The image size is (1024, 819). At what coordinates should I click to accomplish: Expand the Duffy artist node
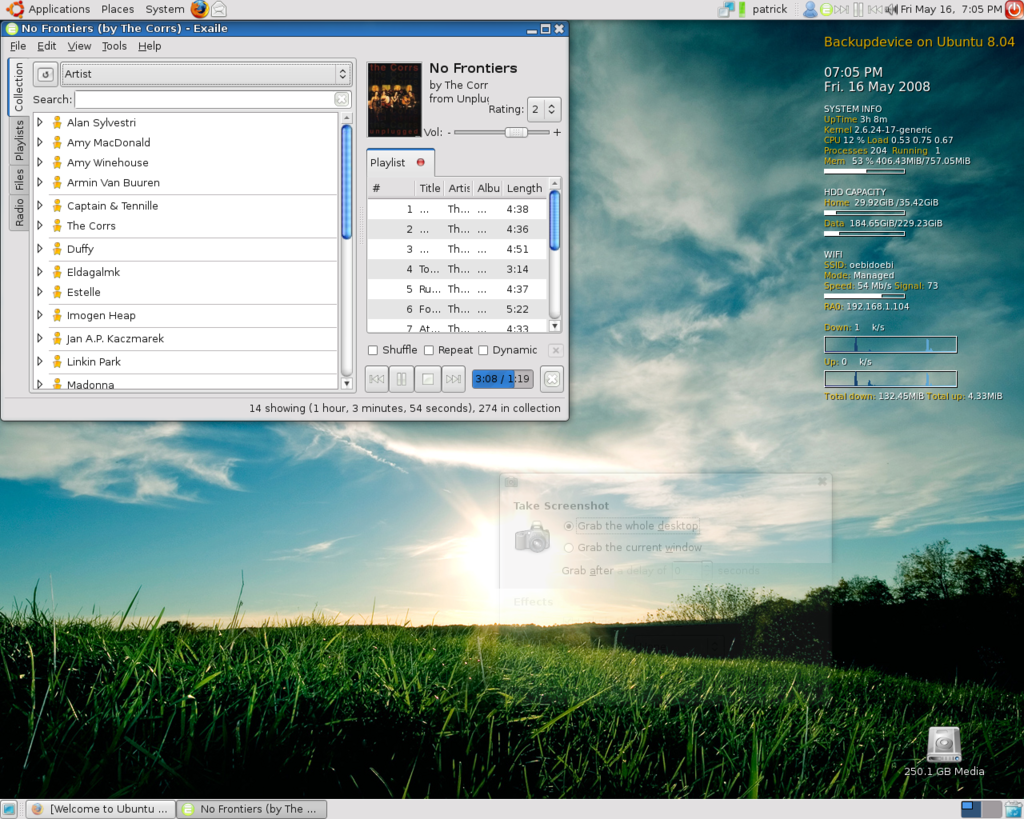pos(40,249)
